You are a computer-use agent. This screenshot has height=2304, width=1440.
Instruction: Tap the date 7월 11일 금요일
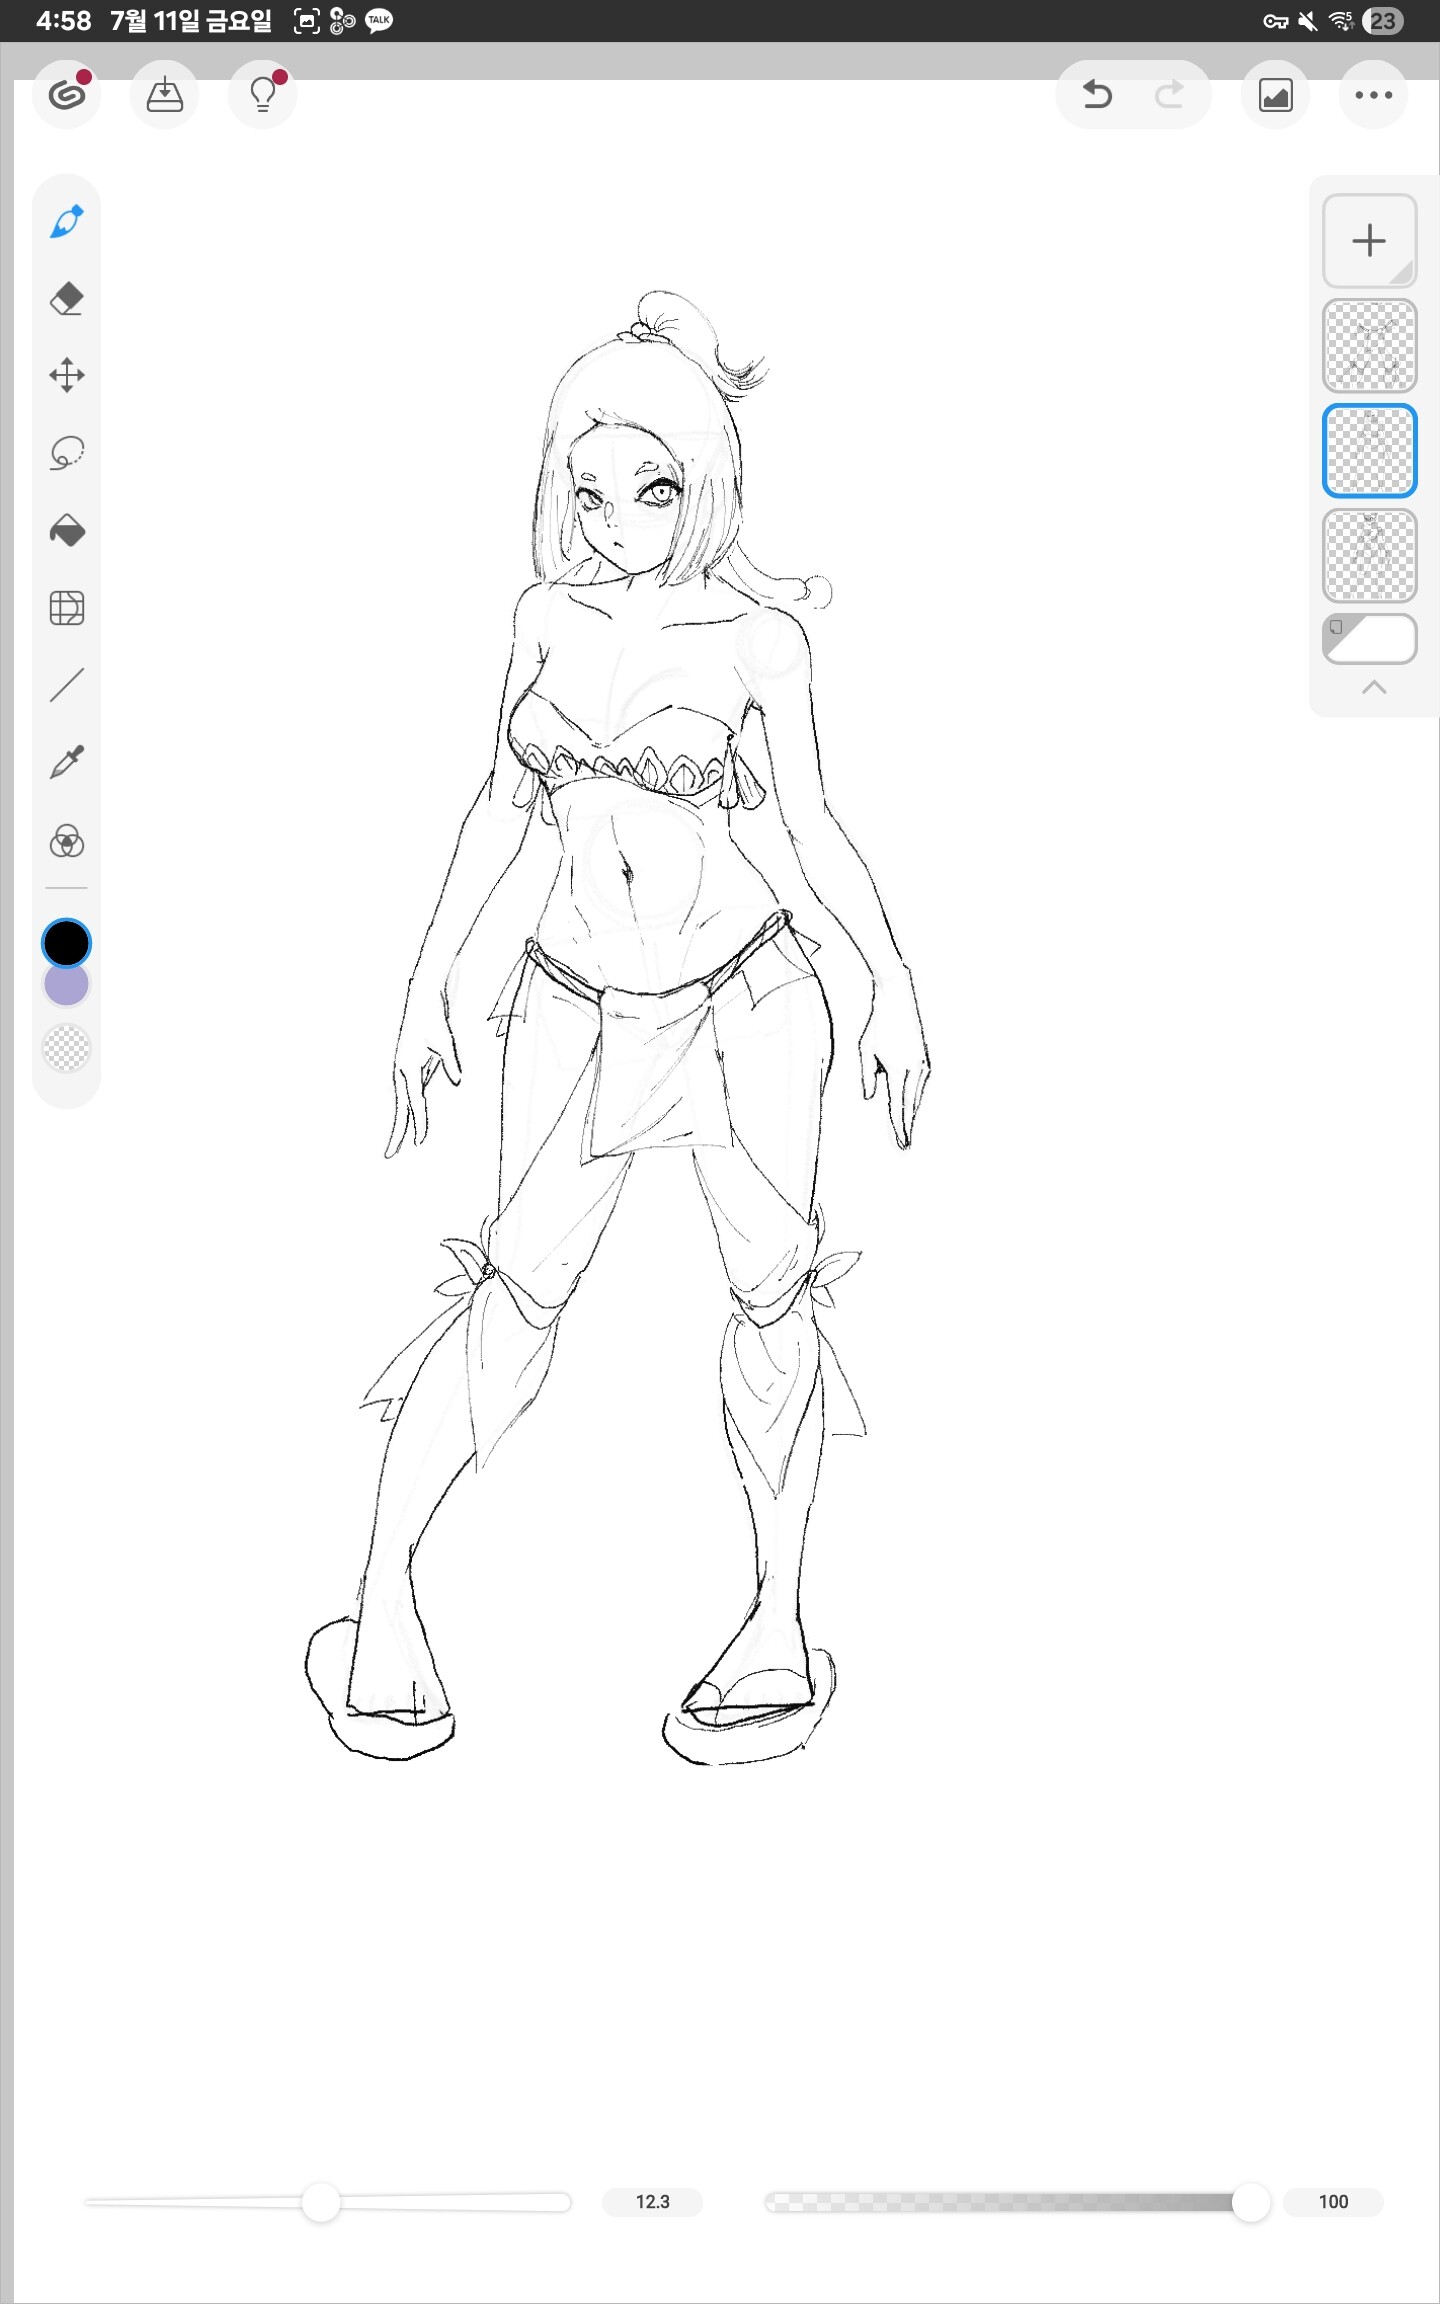[191, 21]
